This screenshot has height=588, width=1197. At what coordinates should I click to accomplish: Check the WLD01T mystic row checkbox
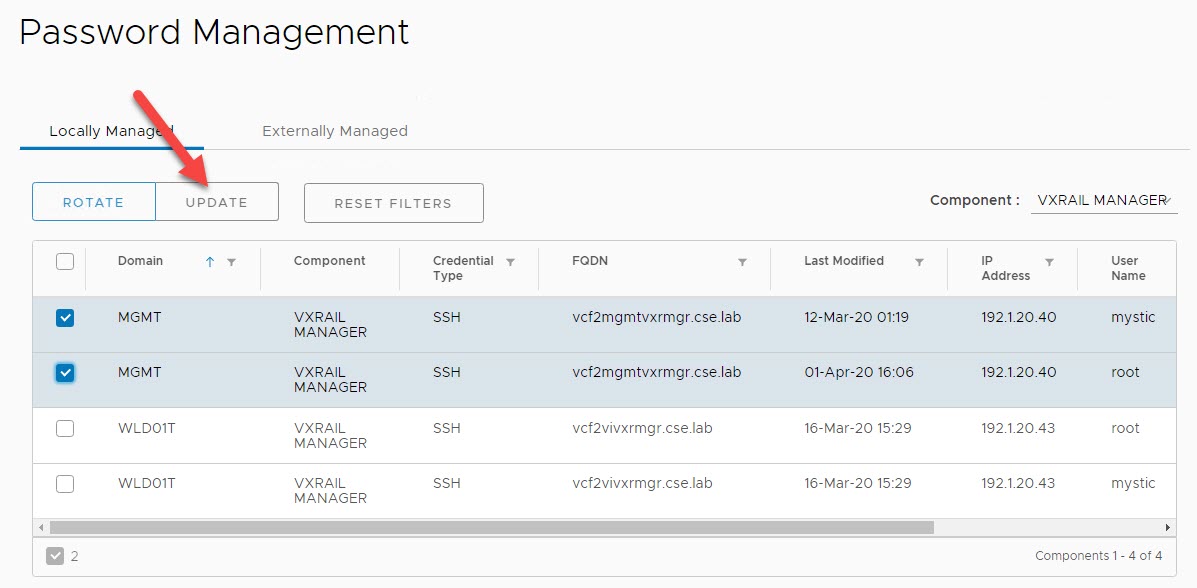pos(65,484)
